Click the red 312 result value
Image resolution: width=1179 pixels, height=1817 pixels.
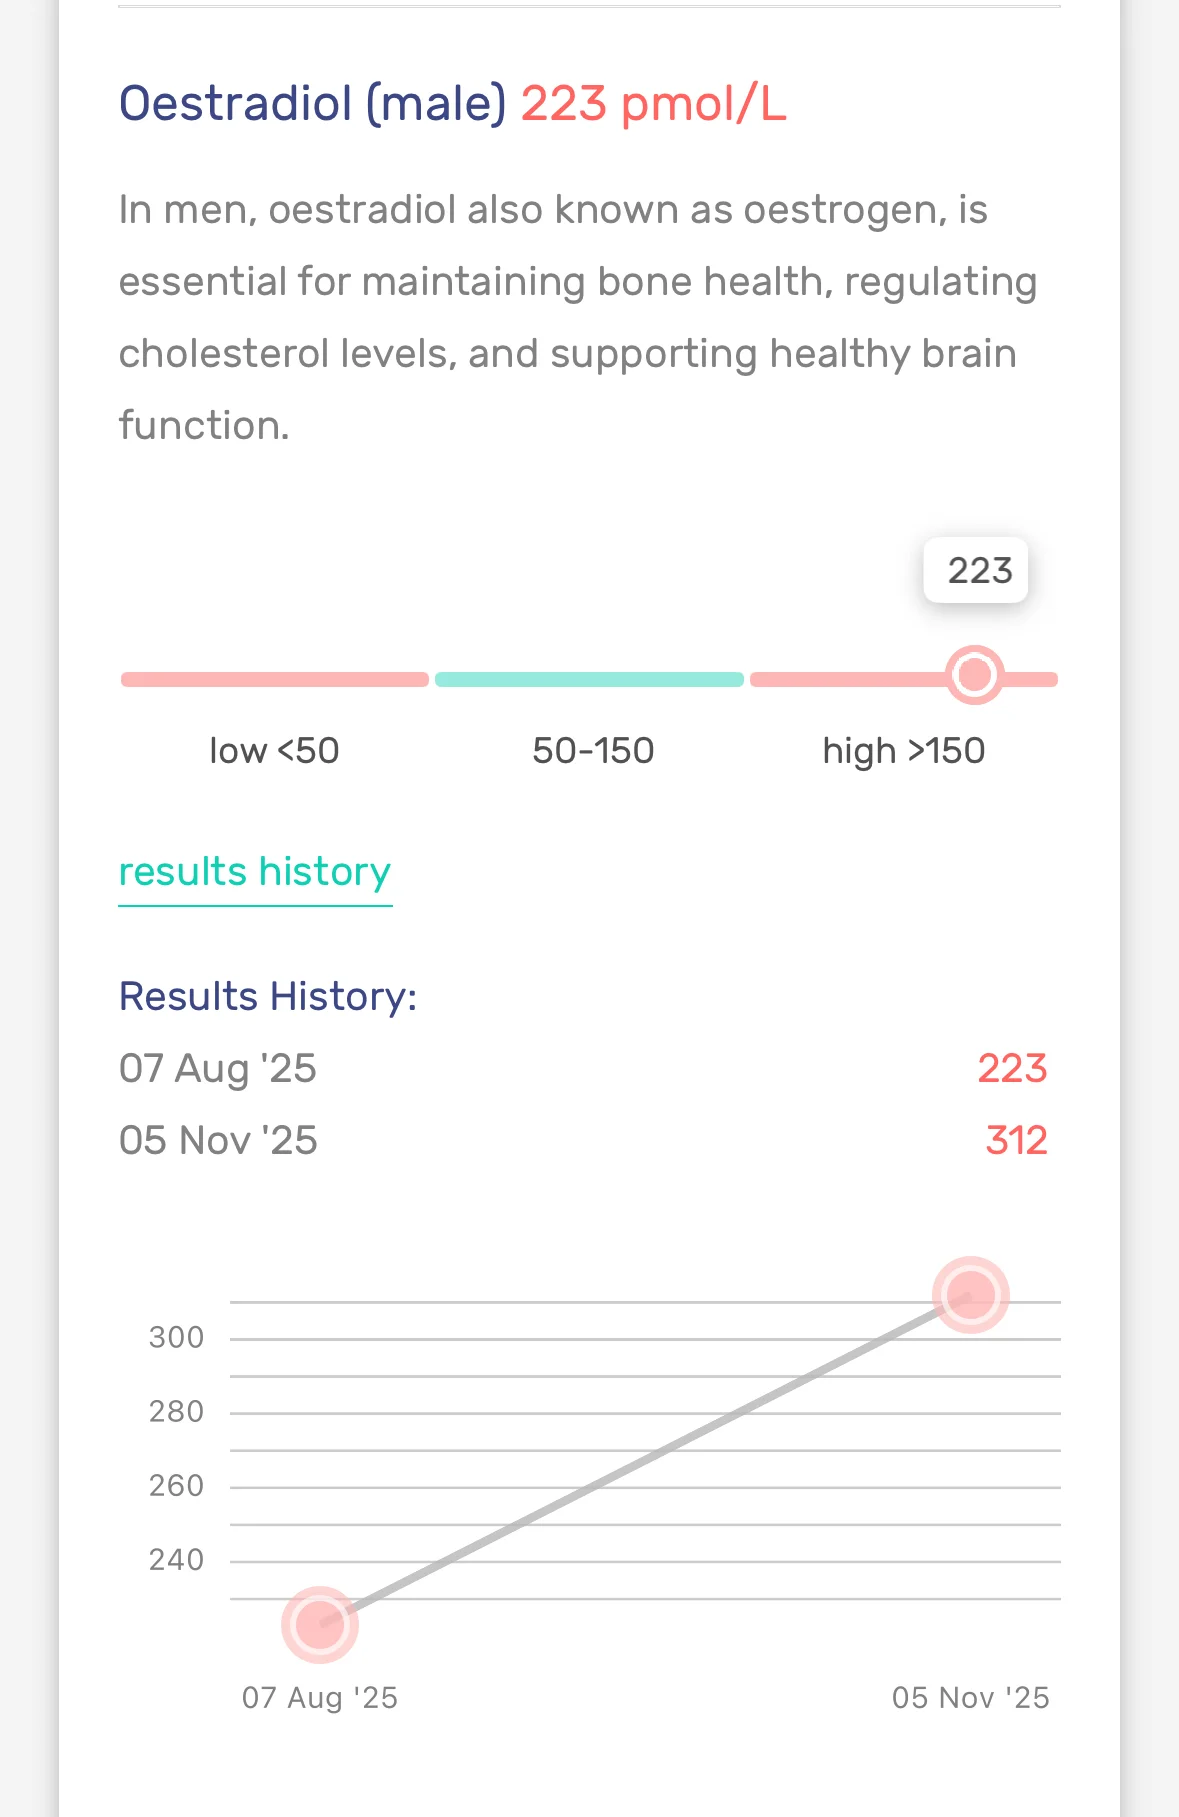(x=1016, y=1141)
